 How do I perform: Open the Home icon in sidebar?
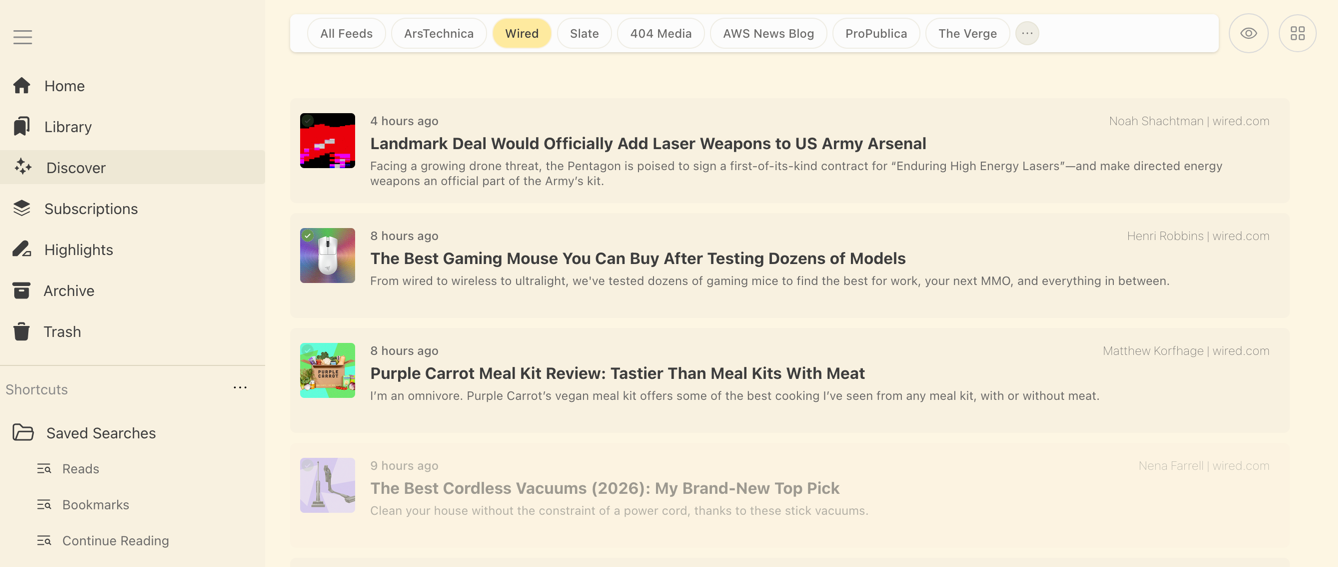22,86
